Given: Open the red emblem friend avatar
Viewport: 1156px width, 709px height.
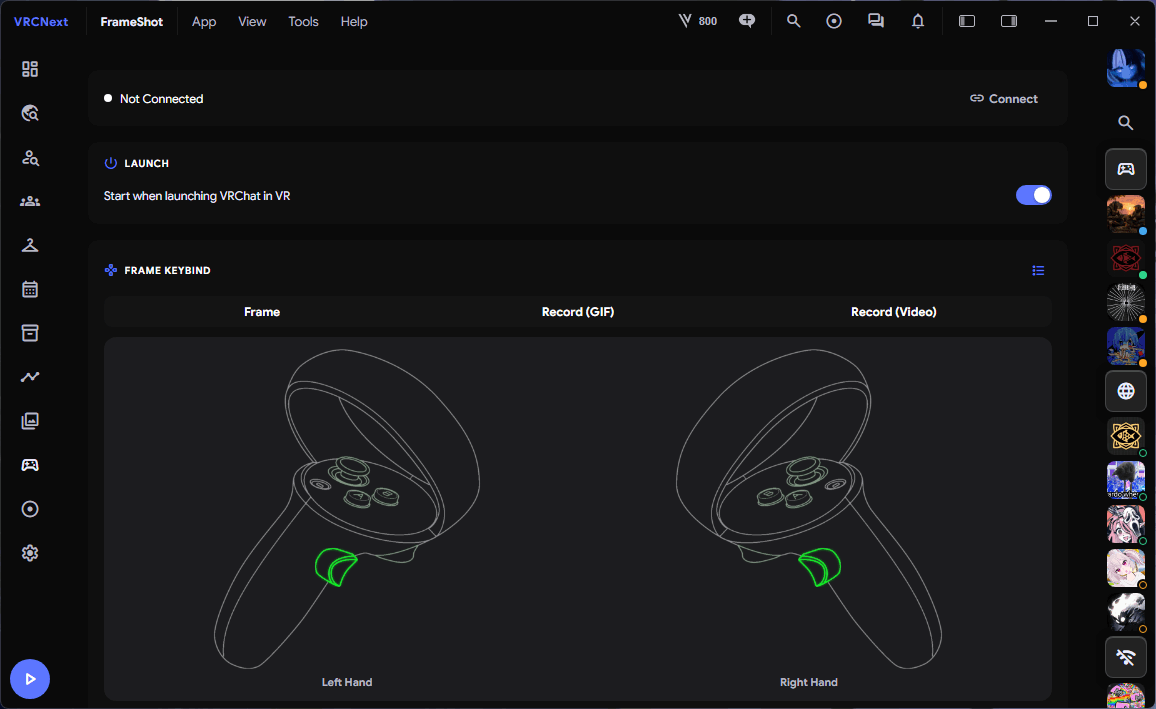Looking at the screenshot, I should pos(1126,258).
